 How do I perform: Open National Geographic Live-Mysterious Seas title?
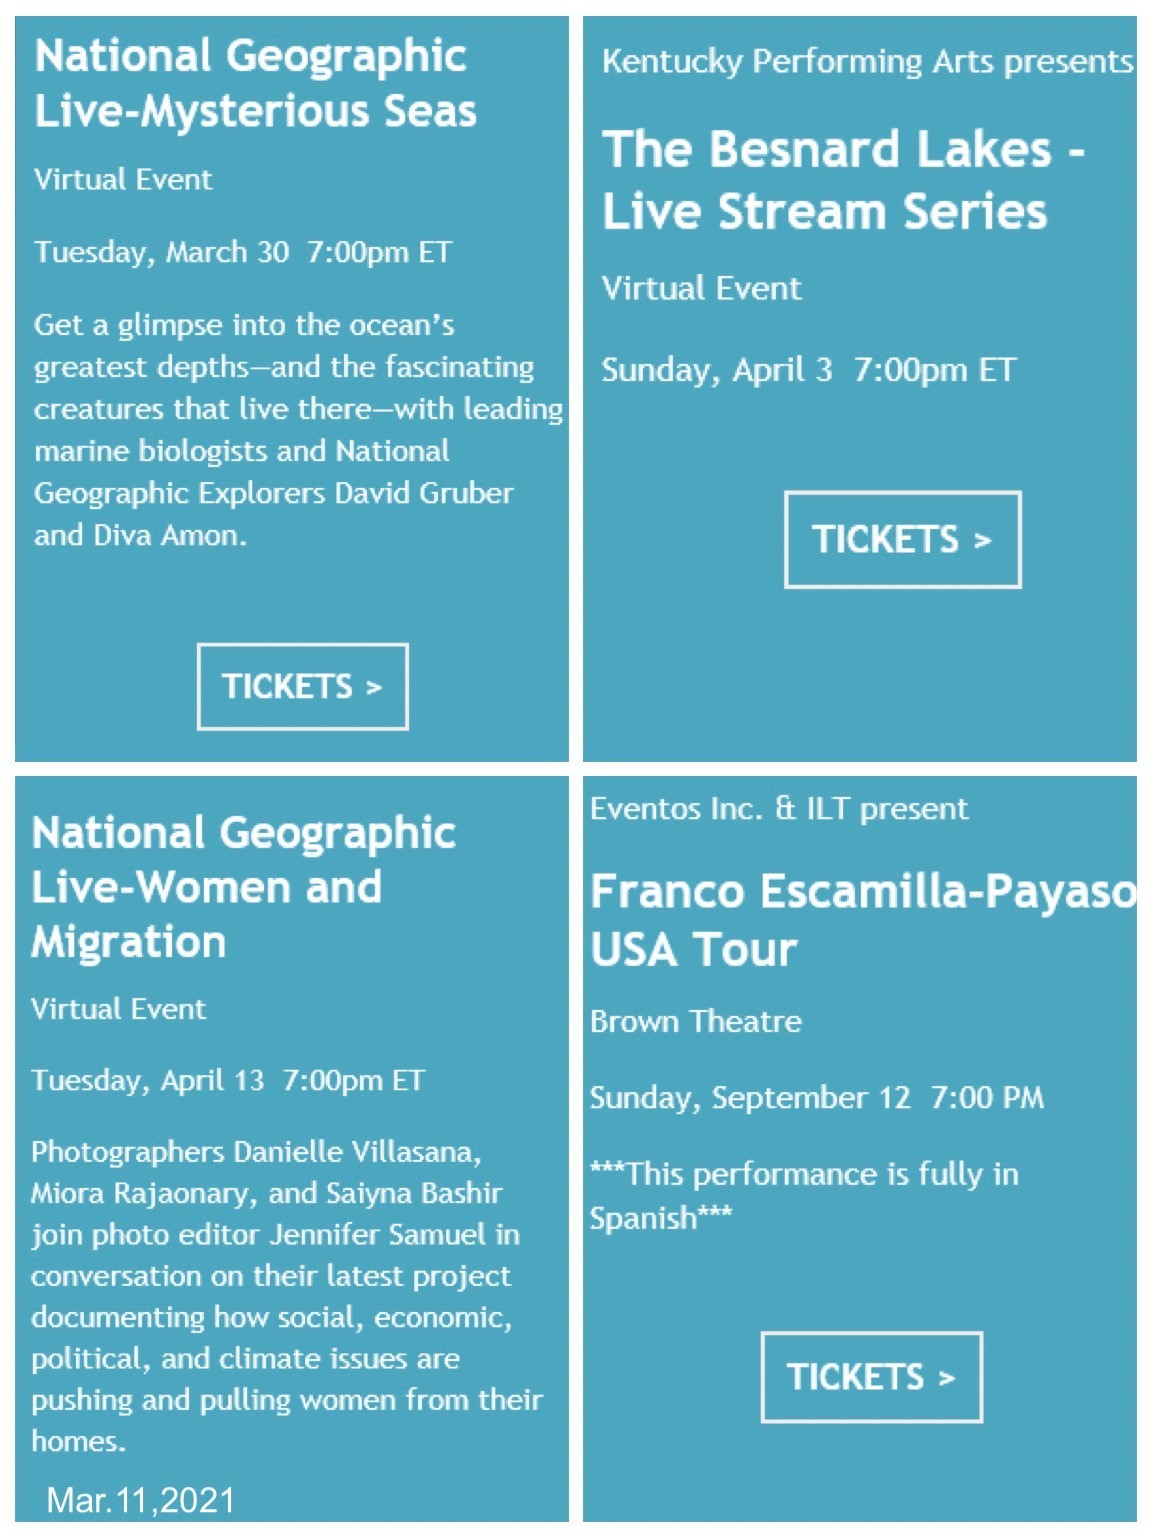tap(255, 84)
